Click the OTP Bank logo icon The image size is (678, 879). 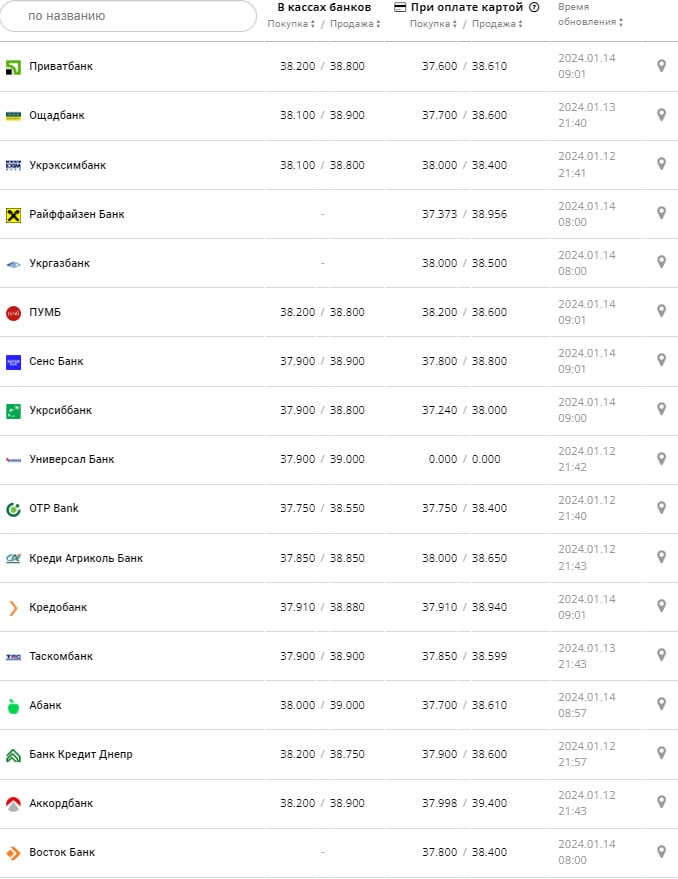click(13, 508)
